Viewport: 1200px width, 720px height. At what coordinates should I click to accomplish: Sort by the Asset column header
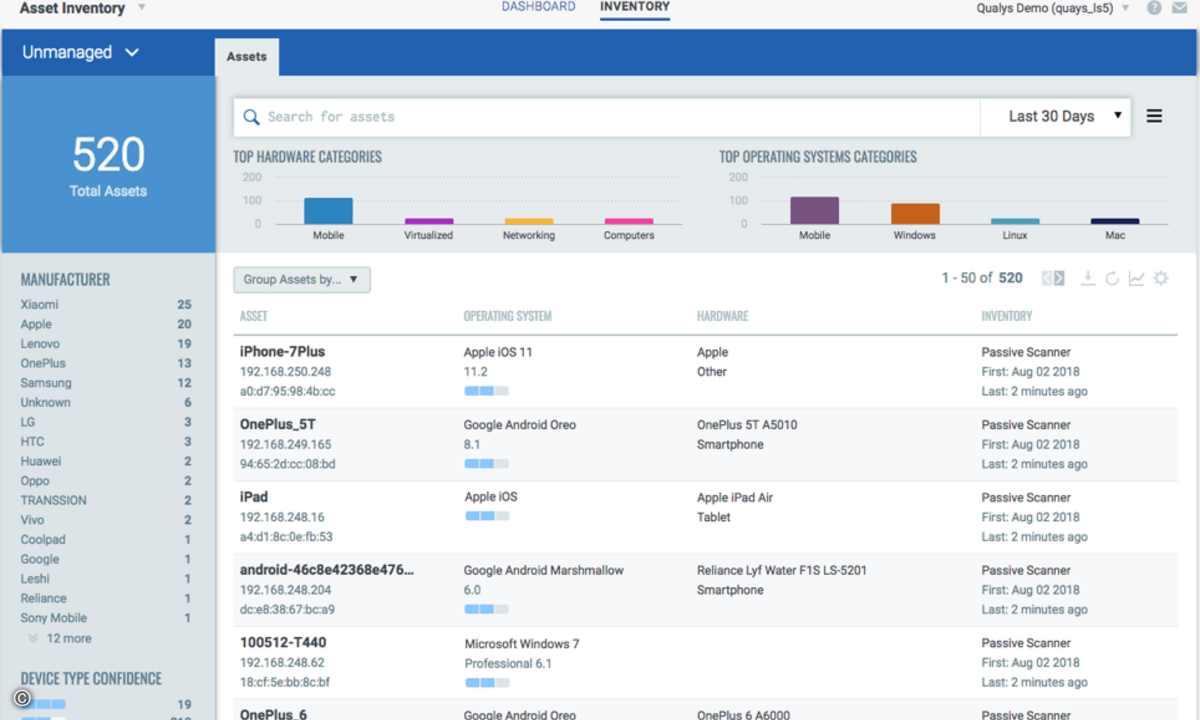tap(254, 316)
